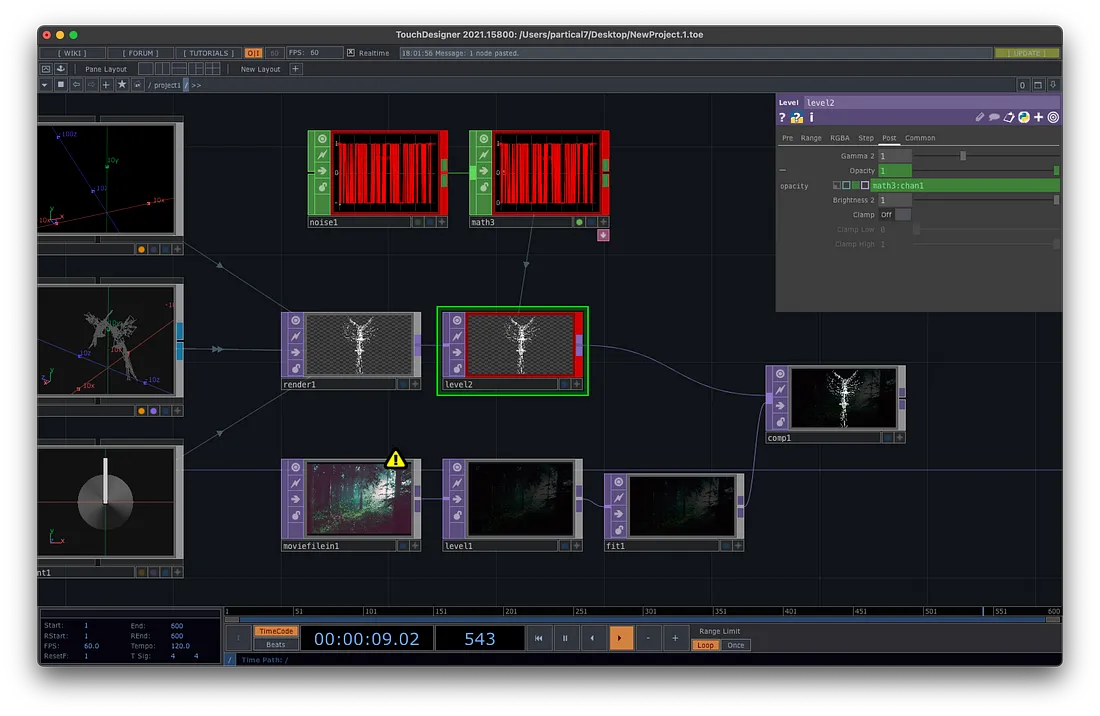This screenshot has width=1100, height=716.
Task: Collapse the Opacity parameter expander
Action: point(783,171)
